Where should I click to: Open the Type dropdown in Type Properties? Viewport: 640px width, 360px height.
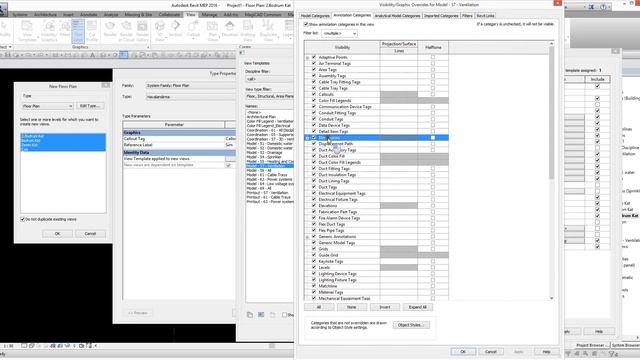[x=191, y=97]
